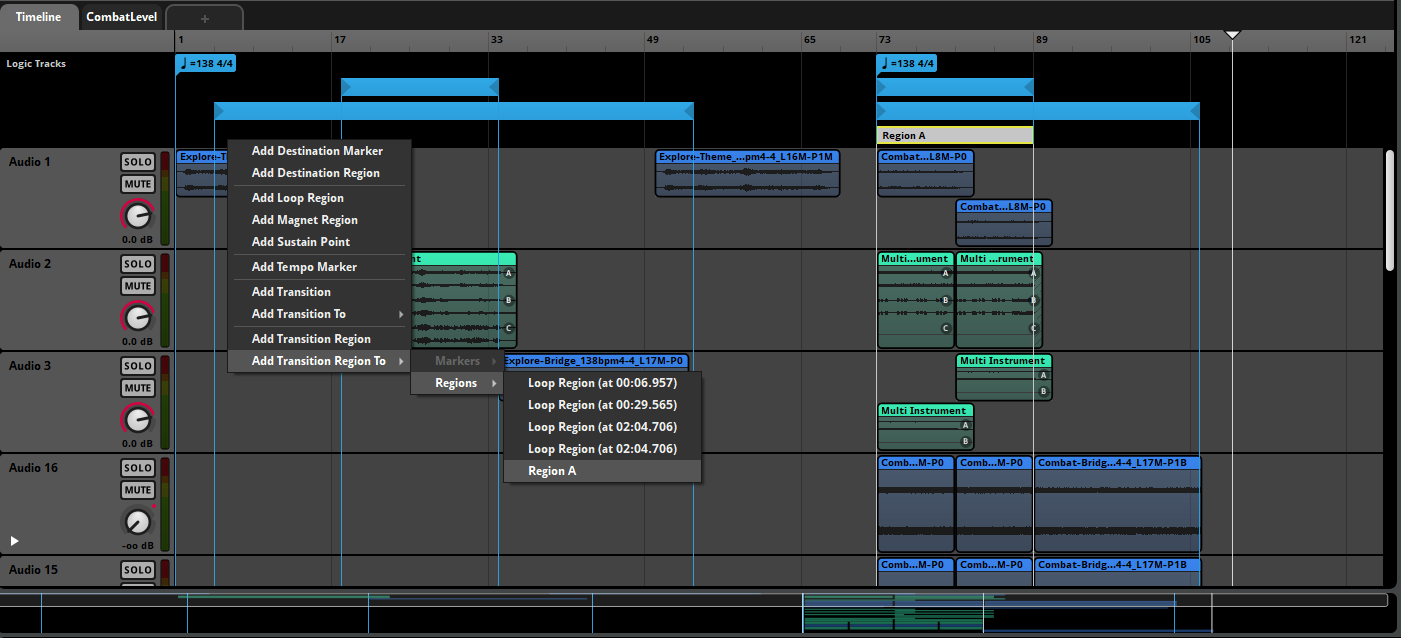
Task: Mute the Audio 3 track
Action: [138, 388]
